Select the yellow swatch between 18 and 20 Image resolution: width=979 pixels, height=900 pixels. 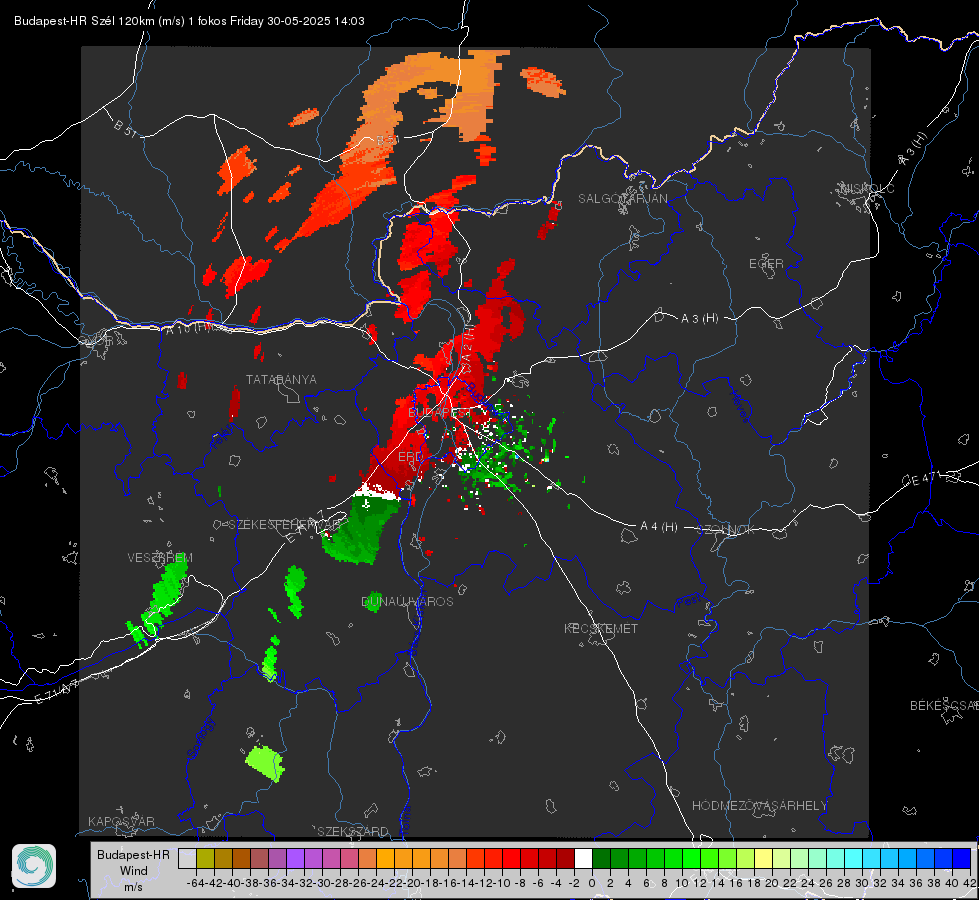pyautogui.click(x=764, y=858)
